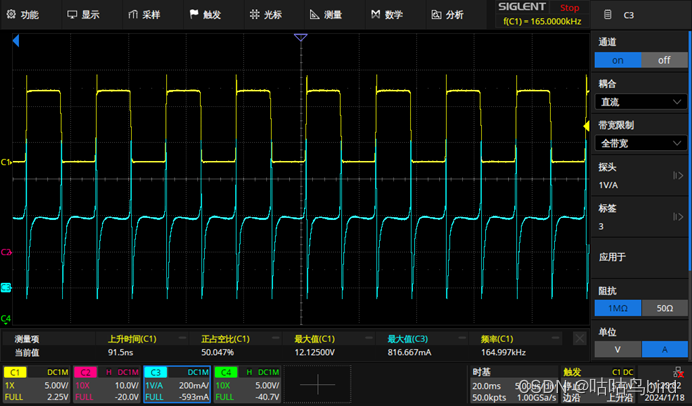
Task: Click the 816.667mA maximum value
Action: coord(409,352)
